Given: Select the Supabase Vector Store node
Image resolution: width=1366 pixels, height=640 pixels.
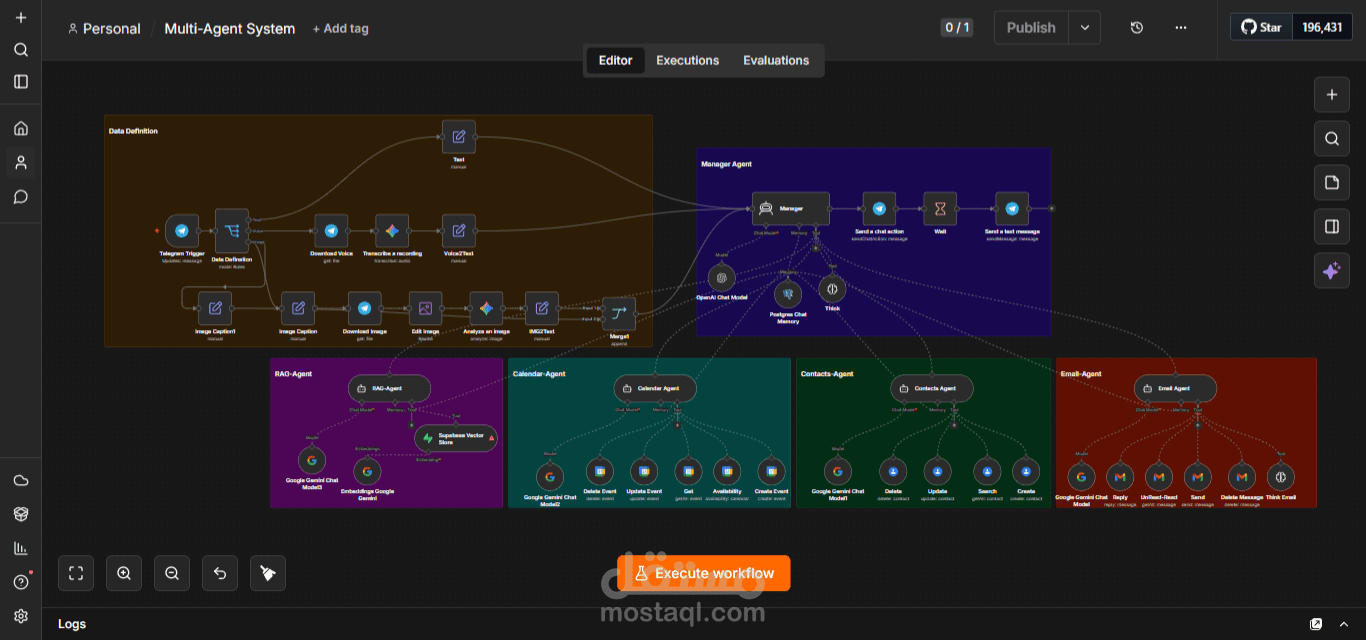Looking at the screenshot, I should click(456, 438).
